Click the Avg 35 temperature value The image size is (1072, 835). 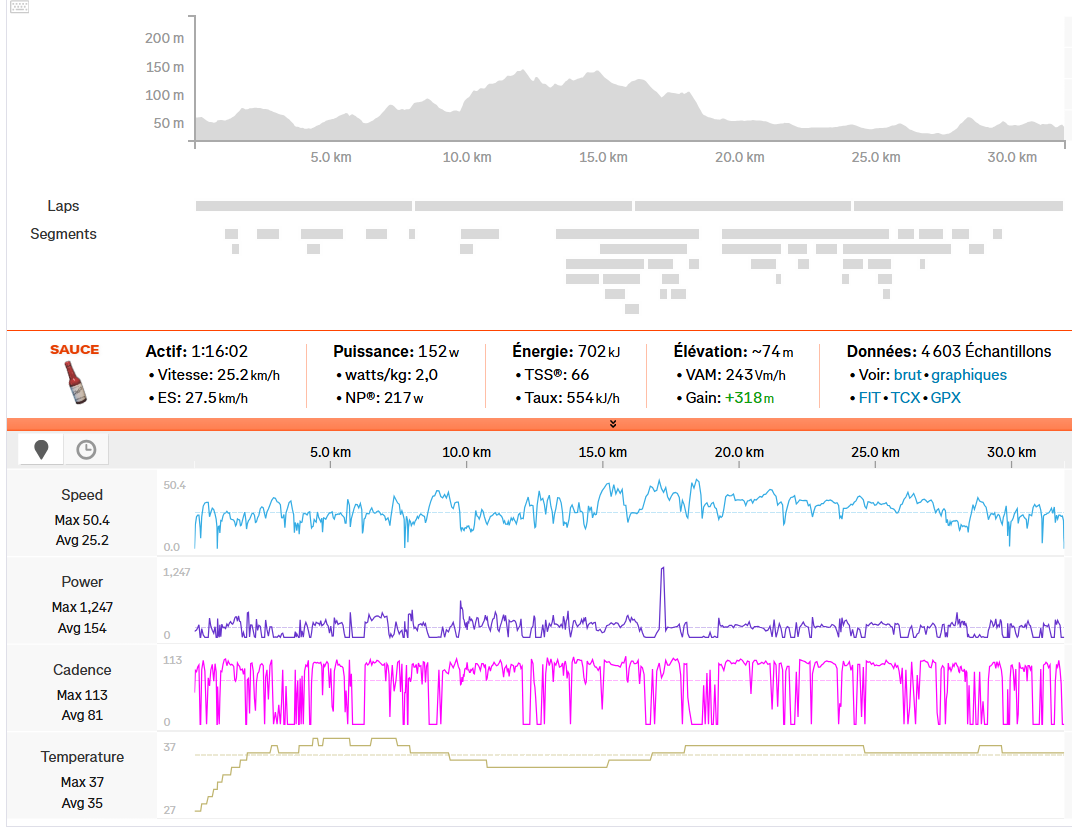82,803
